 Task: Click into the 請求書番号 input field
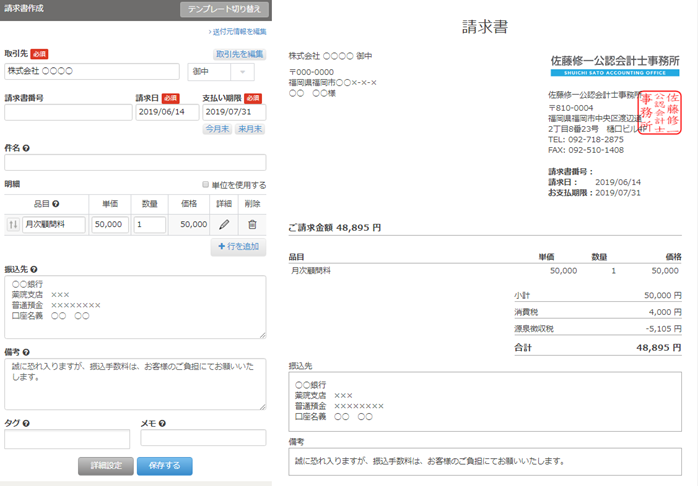(x=68, y=113)
